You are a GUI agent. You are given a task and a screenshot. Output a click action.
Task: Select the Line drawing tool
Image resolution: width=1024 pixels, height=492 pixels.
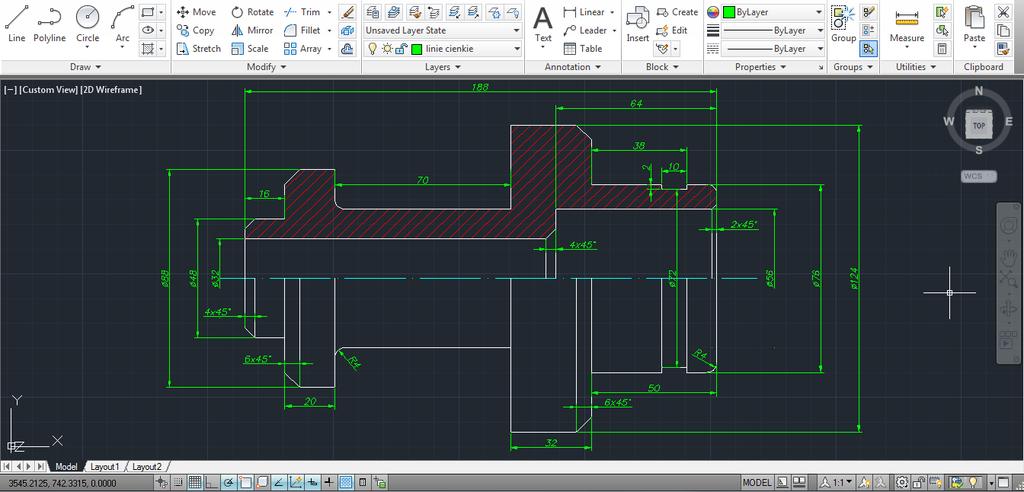pos(16,24)
